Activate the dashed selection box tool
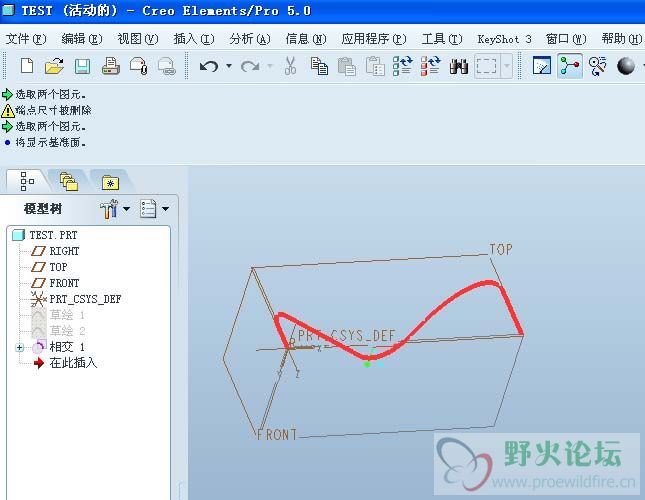 (x=487, y=66)
